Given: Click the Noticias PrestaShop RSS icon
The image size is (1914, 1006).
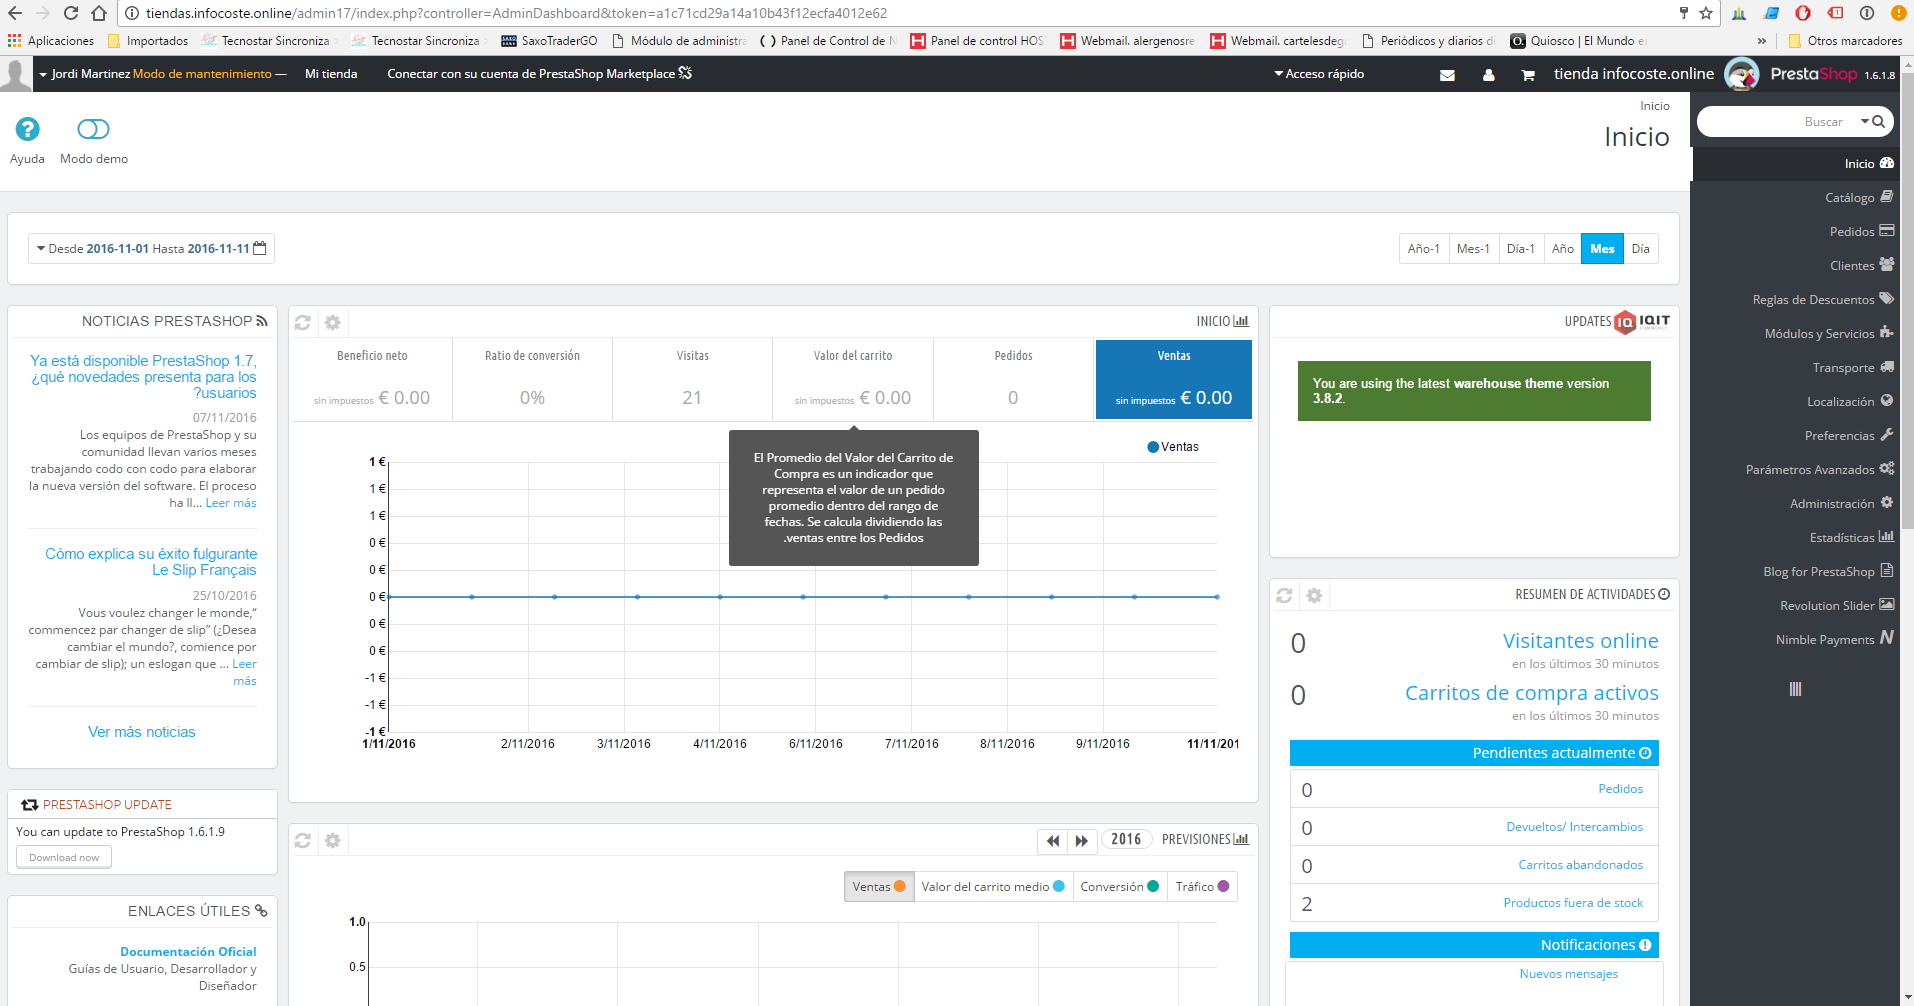Looking at the screenshot, I should point(262,321).
